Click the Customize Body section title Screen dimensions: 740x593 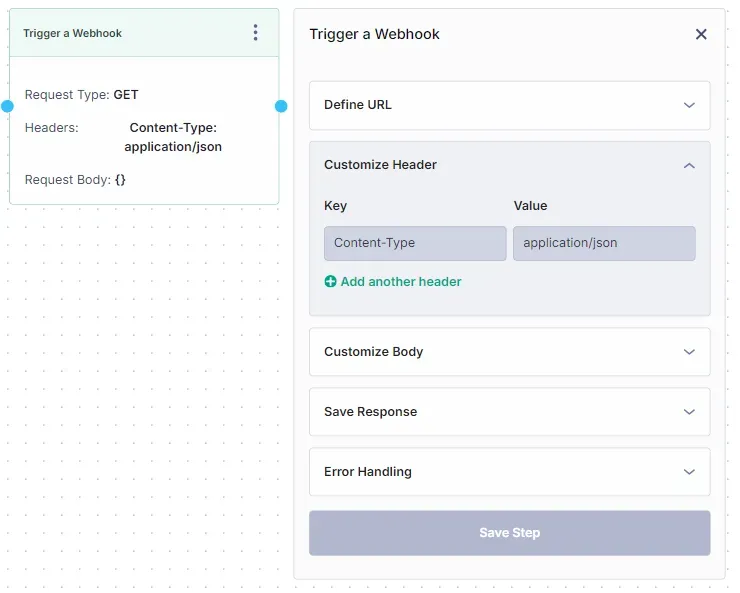[x=373, y=352]
